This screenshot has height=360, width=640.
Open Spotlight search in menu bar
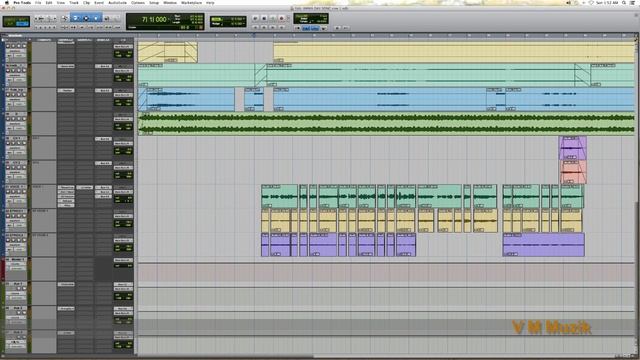tap(624, 2)
